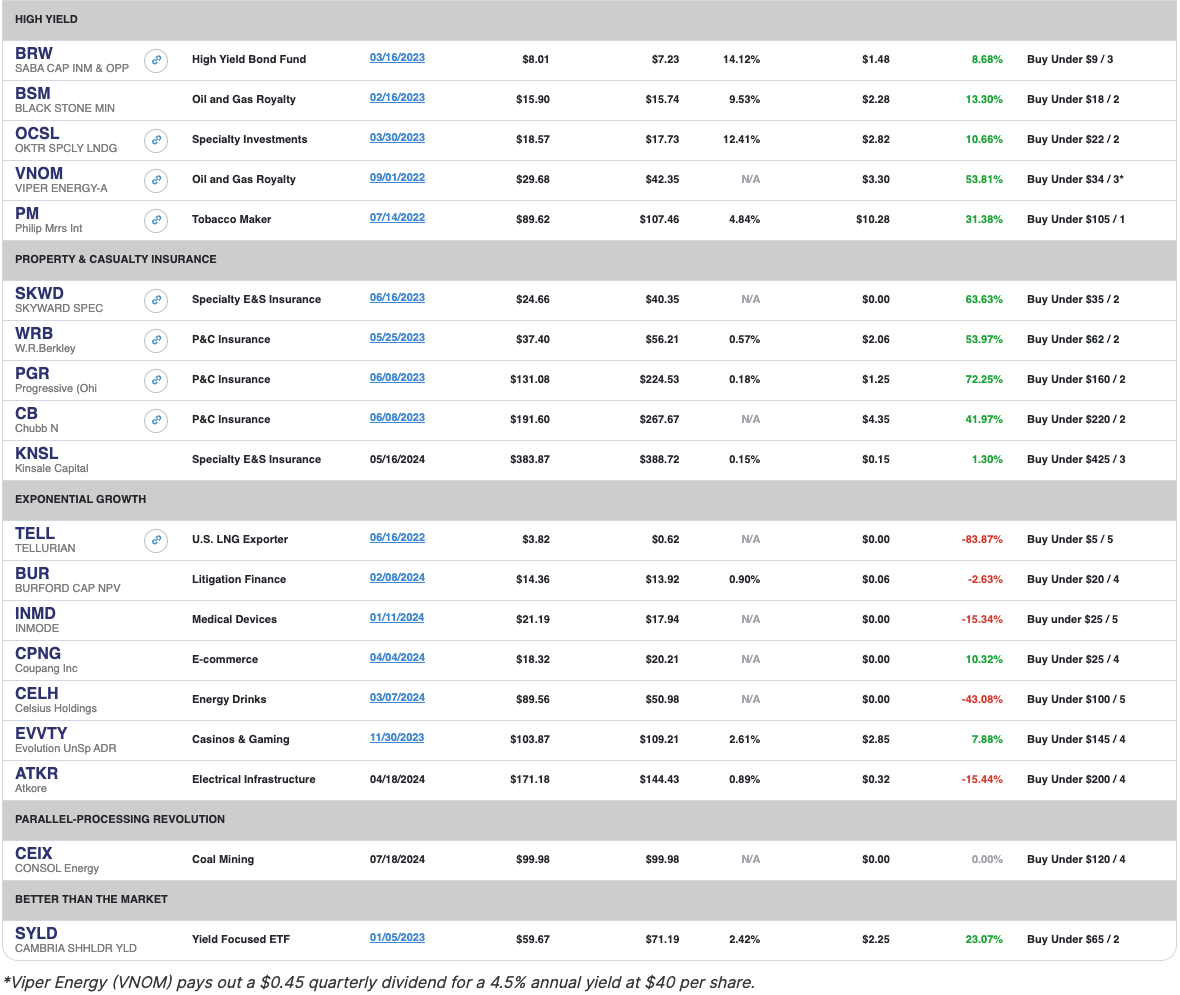Click the link icon beside PGR
The height and width of the screenshot is (995, 1180).
156,380
